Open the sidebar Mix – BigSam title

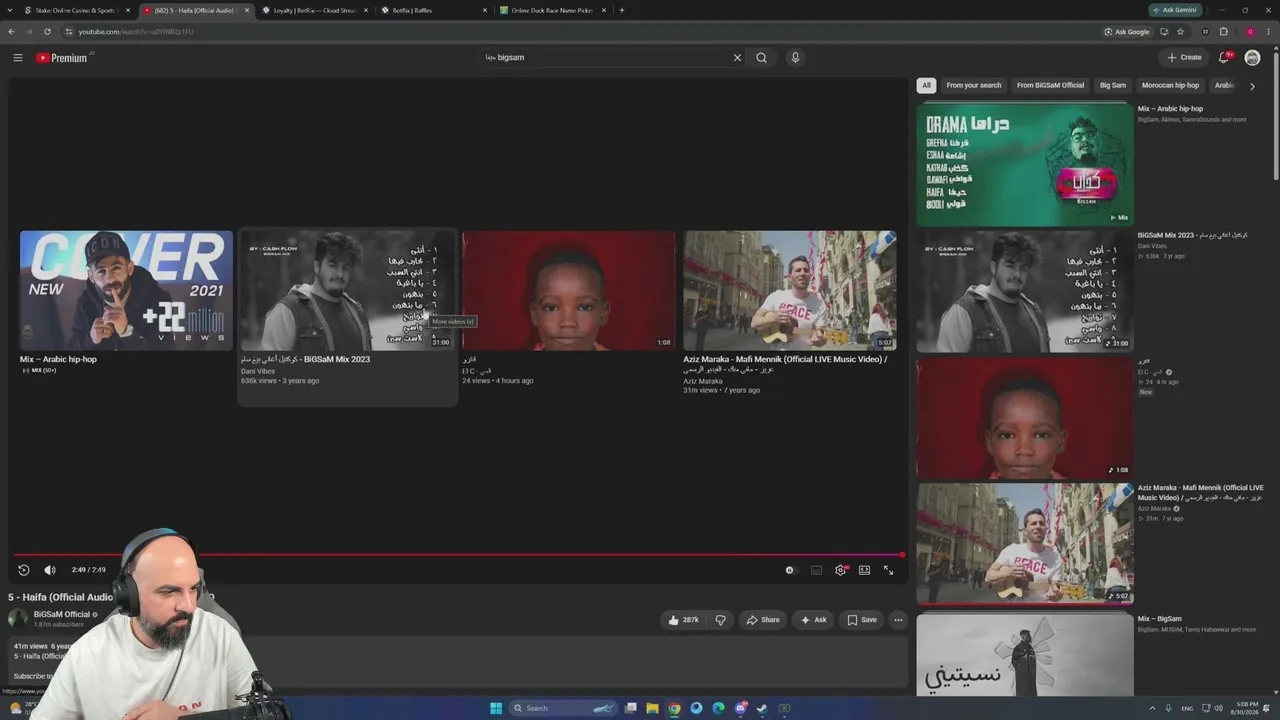click(x=1160, y=619)
